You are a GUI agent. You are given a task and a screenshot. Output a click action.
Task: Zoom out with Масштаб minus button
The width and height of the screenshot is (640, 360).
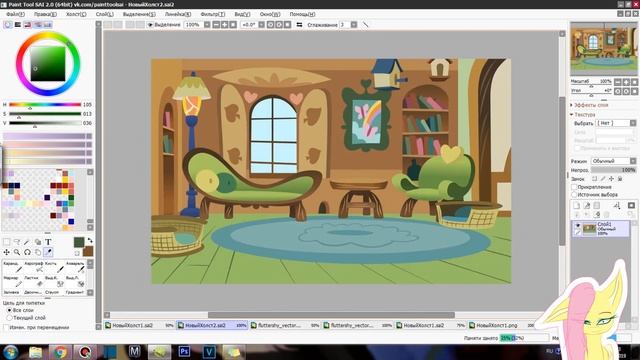pyautogui.click(x=618, y=82)
